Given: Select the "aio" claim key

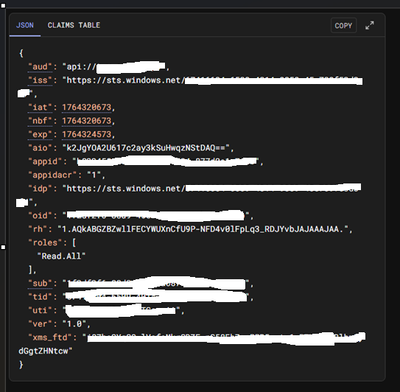Looking at the screenshot, I should pyautogui.click(x=40, y=148).
